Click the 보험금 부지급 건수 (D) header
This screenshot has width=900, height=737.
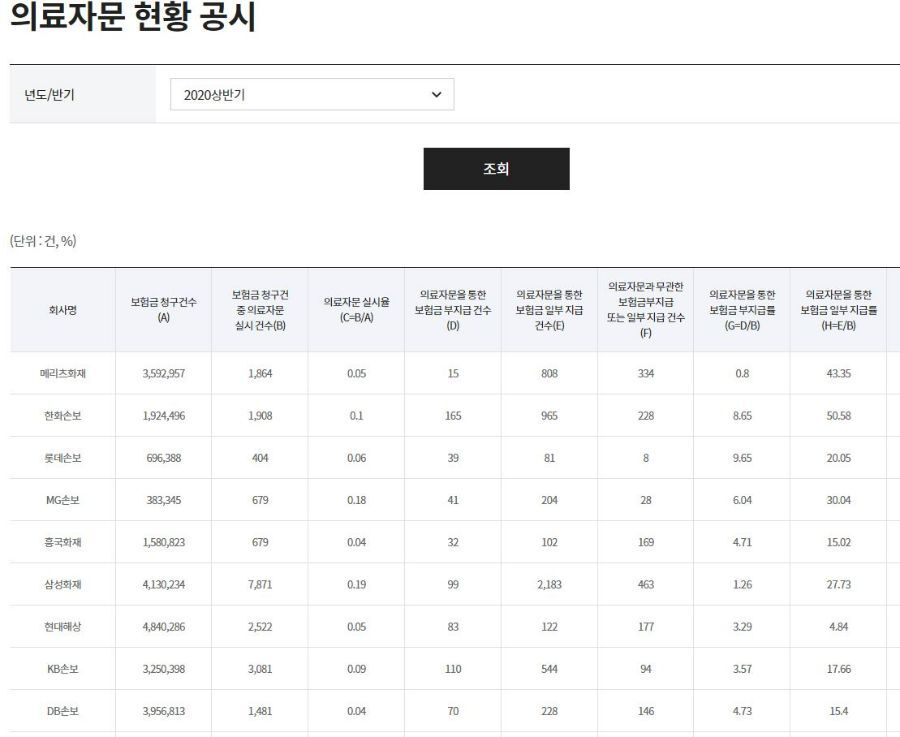pos(453,310)
